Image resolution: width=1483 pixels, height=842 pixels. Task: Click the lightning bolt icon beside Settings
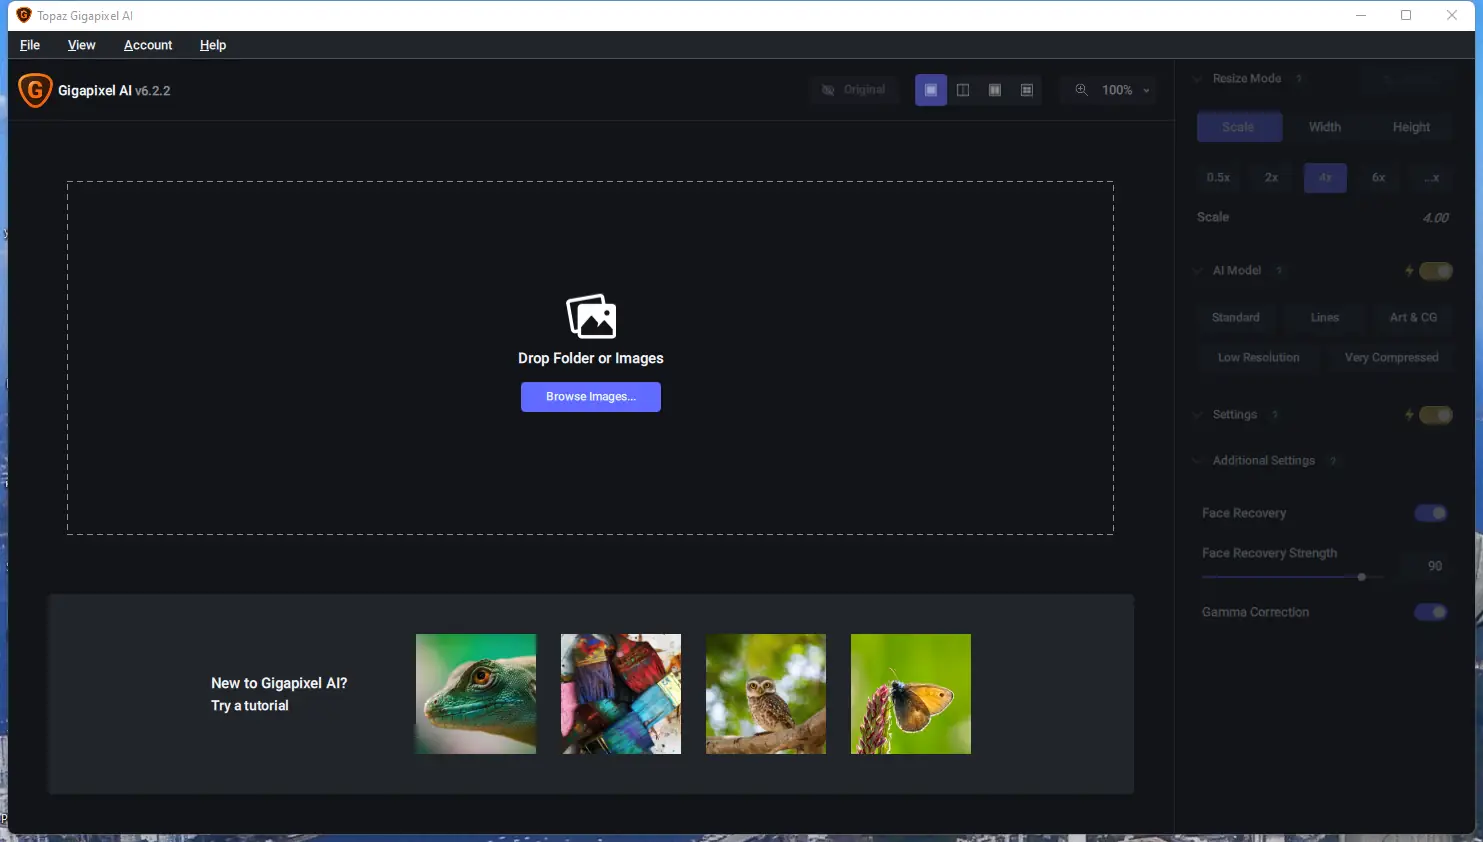coord(1409,415)
